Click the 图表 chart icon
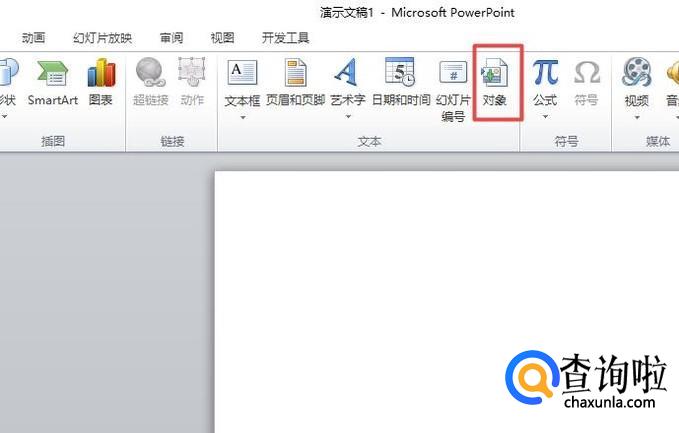The width and height of the screenshot is (679, 433). [100, 81]
